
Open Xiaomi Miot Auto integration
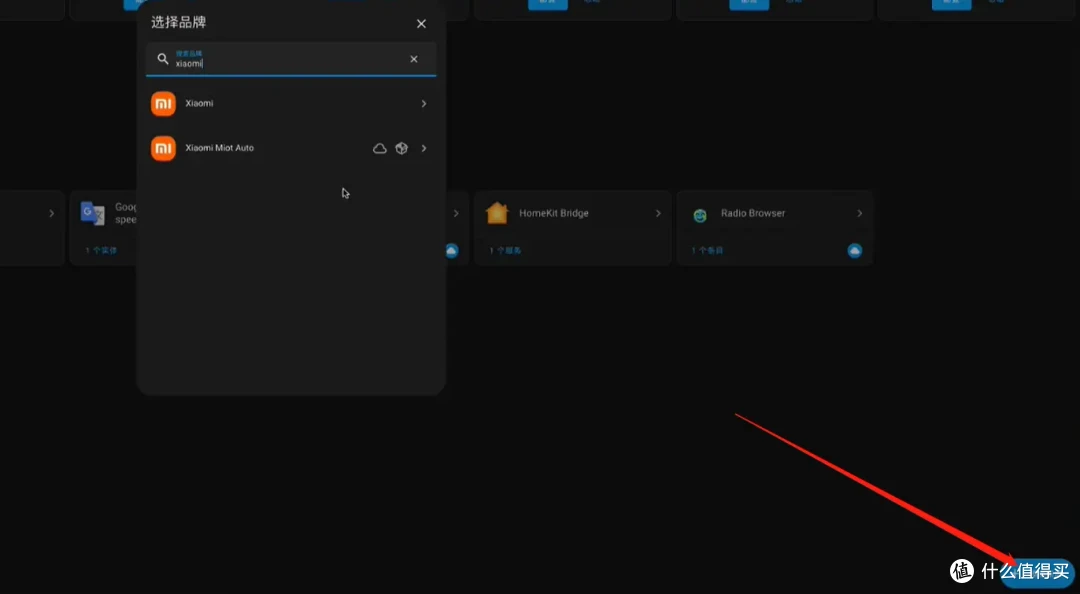(x=291, y=148)
